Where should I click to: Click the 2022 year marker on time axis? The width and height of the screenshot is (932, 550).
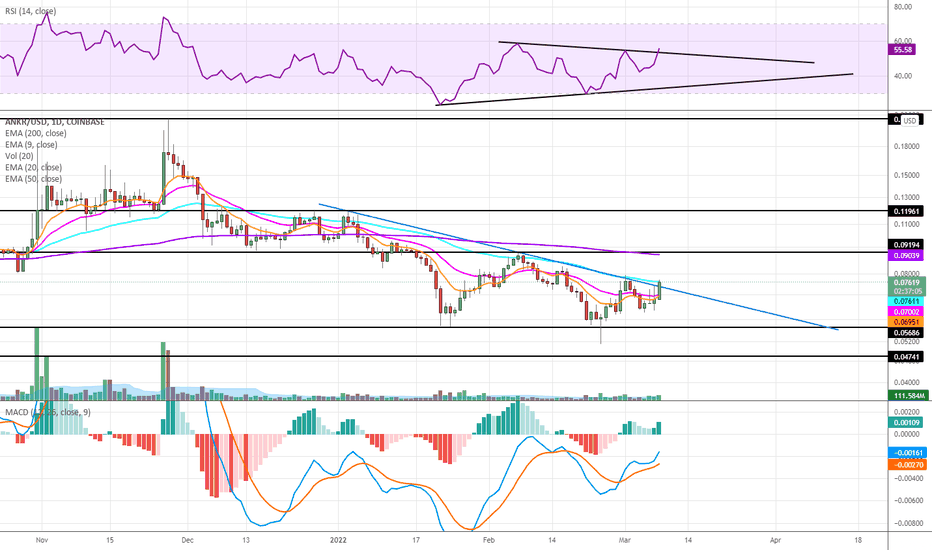(338, 540)
